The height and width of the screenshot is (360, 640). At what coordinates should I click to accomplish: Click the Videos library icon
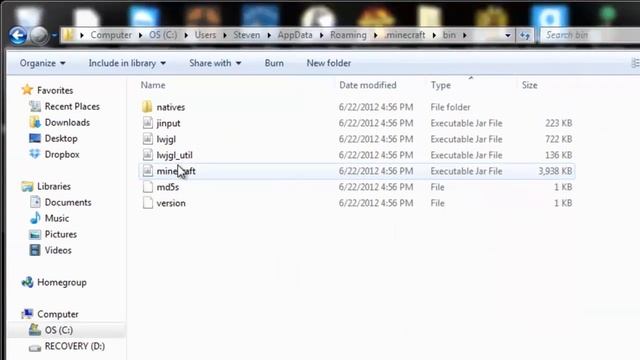tap(35, 250)
